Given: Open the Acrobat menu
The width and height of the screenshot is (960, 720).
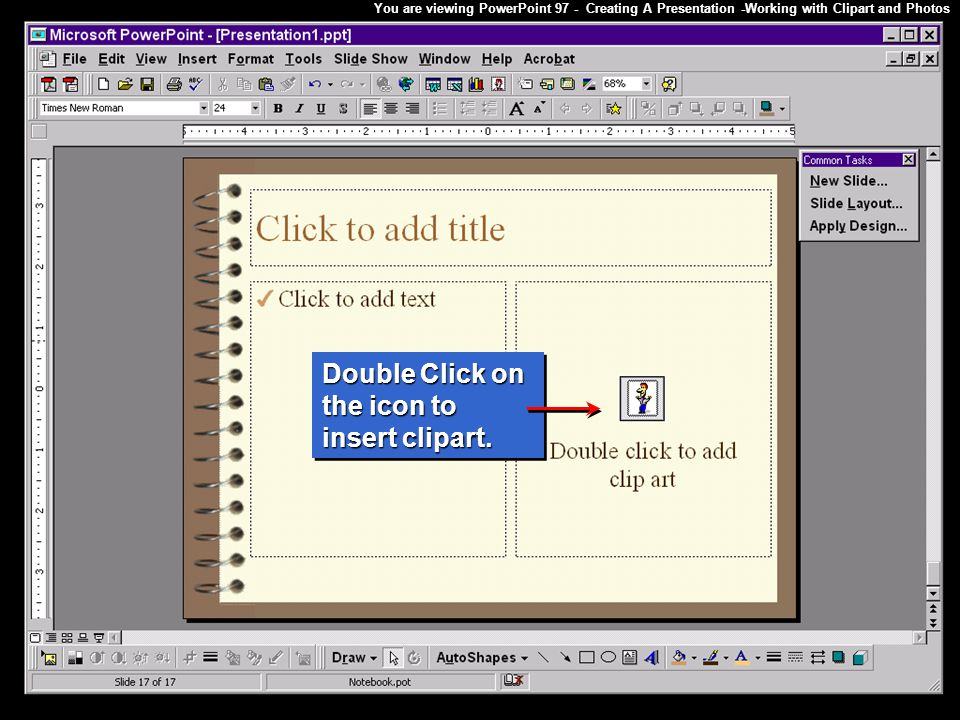Looking at the screenshot, I should coord(549,59).
